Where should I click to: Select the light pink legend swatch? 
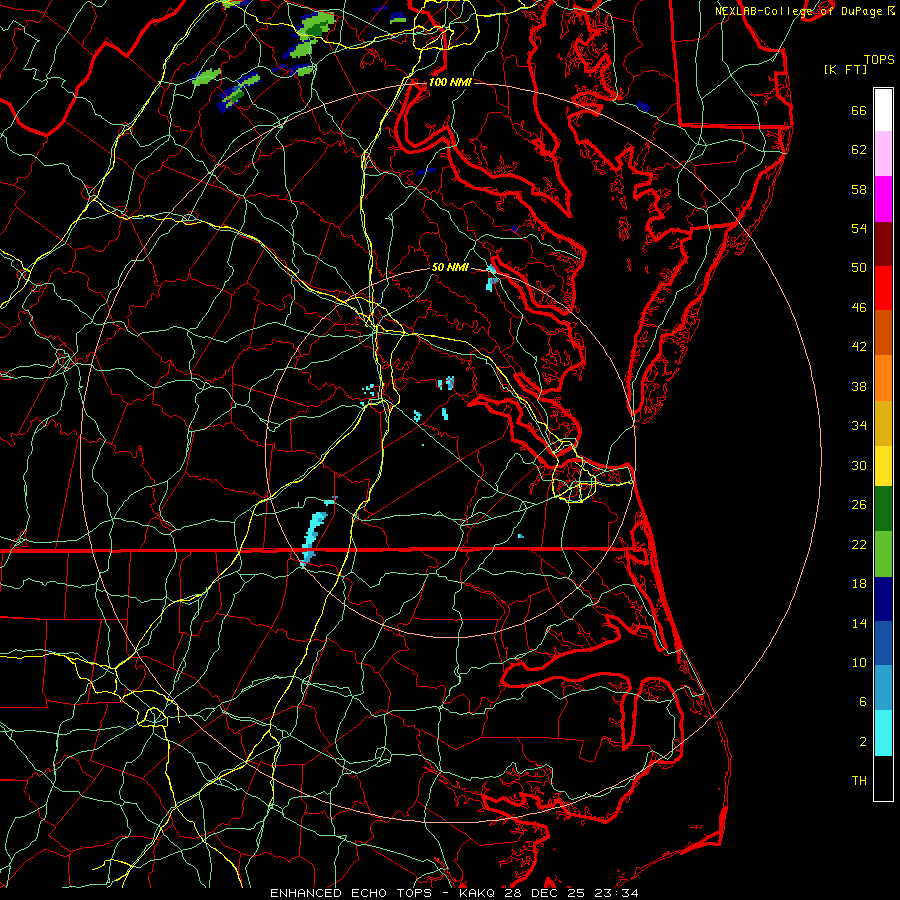point(883,154)
